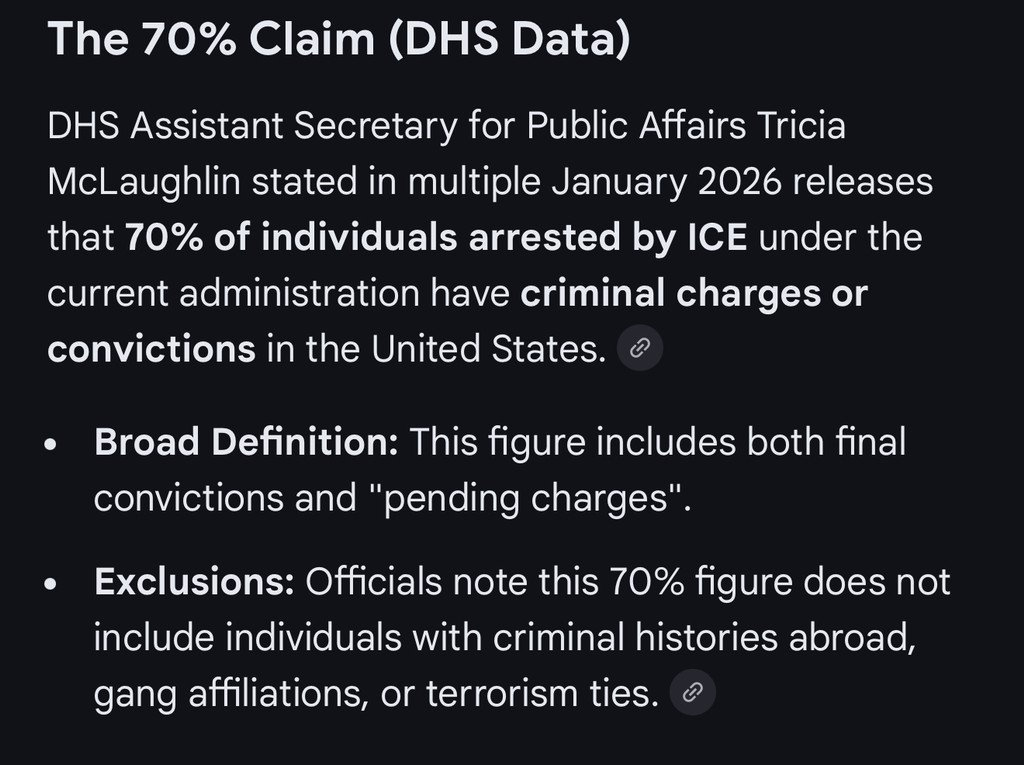
Task: Click bold text "70% of individuals arrested by ICE"
Action: [436, 238]
